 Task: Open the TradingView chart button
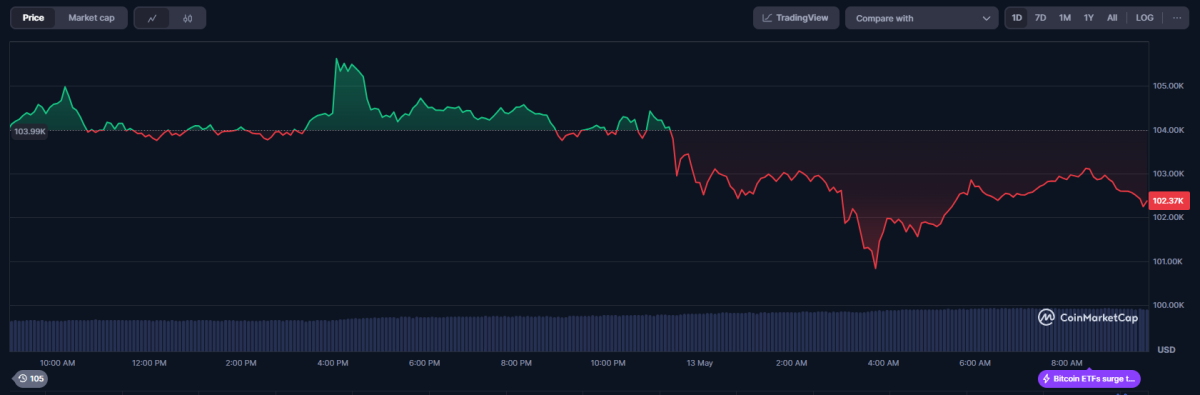[796, 18]
